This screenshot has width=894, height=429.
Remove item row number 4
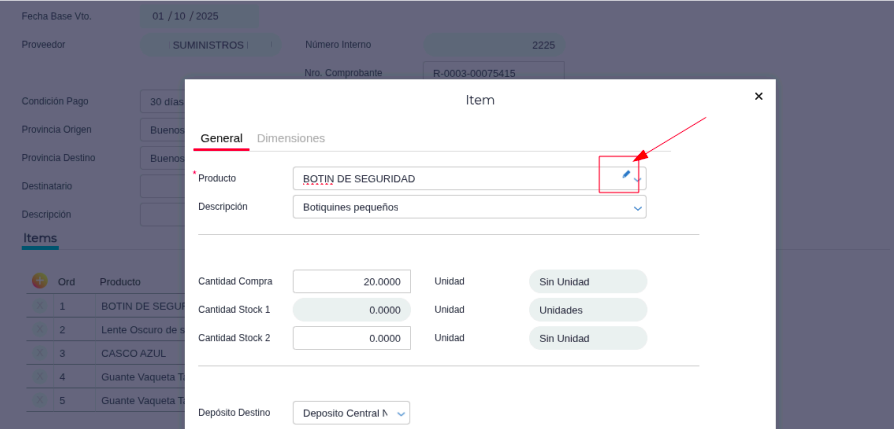point(40,377)
